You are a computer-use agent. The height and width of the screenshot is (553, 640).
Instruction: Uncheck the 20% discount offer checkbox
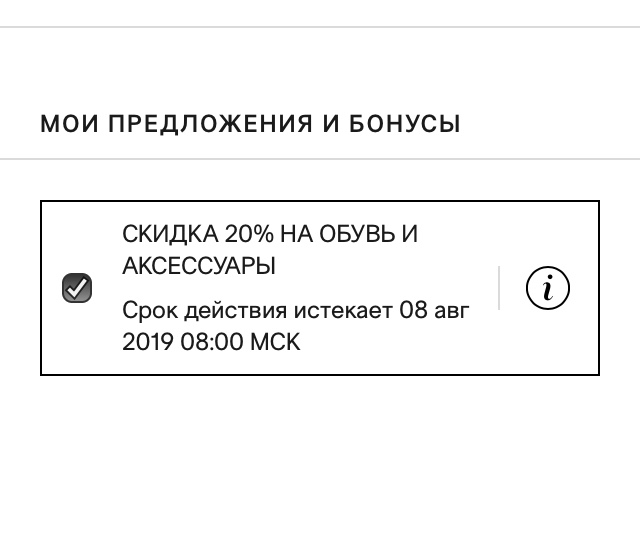(x=77, y=288)
